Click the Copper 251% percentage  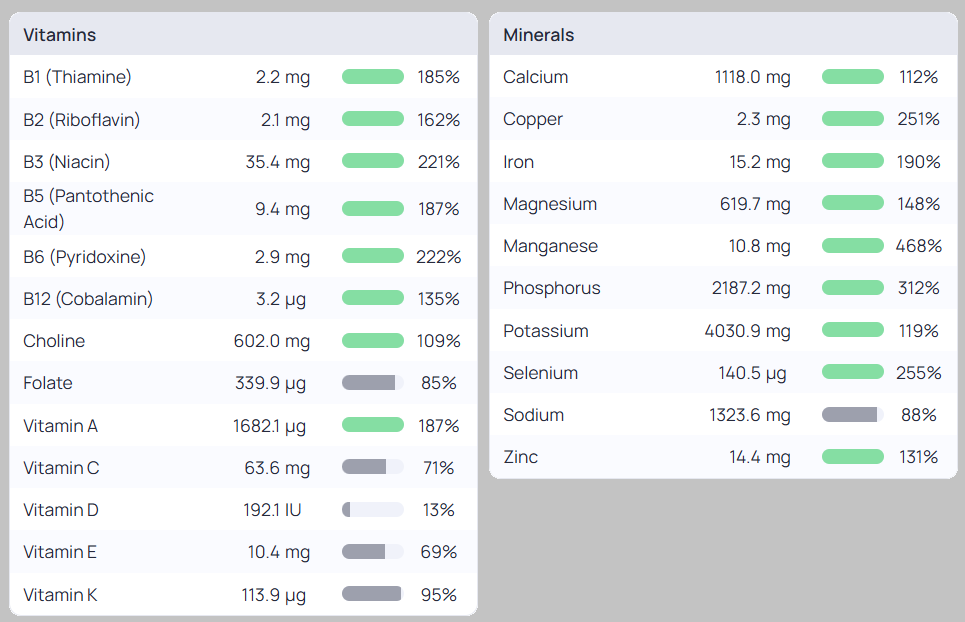coord(918,119)
